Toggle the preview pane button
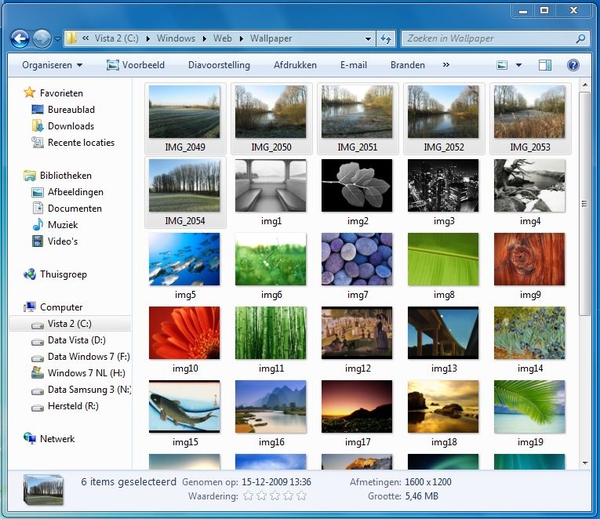600x519 pixels. click(545, 65)
